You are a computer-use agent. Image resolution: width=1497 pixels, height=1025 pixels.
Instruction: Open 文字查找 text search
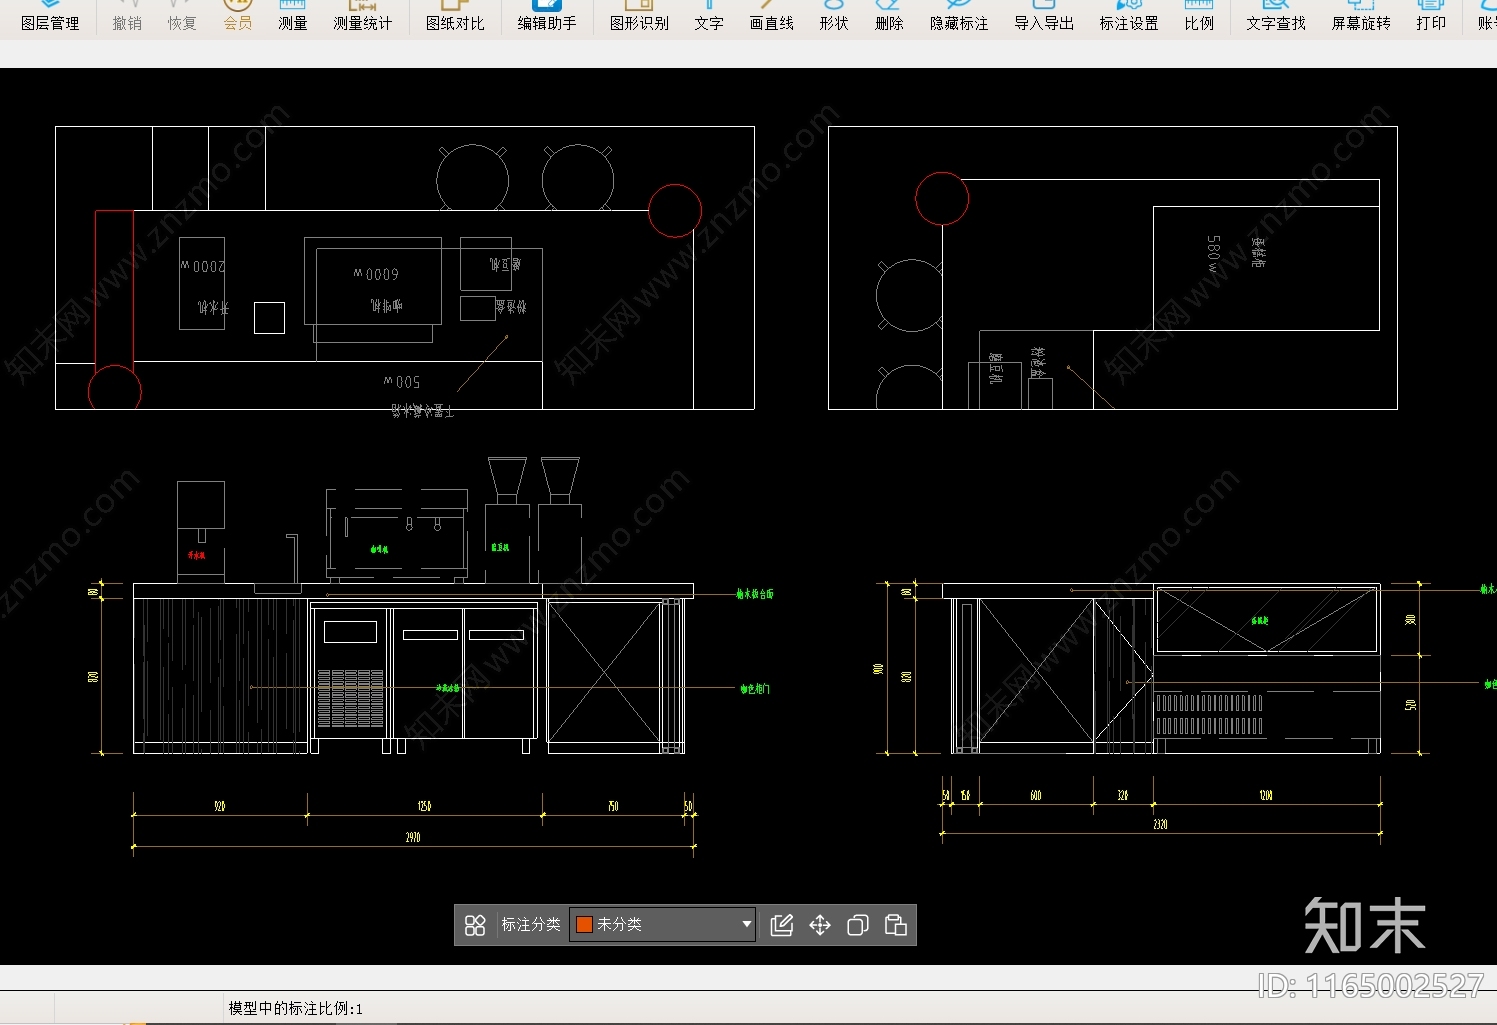1276,17
